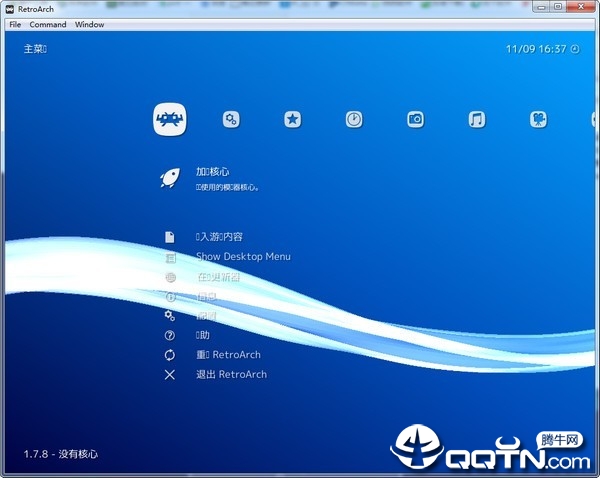
Task: Minimize the RetroArch window
Action: (x=541, y=7)
